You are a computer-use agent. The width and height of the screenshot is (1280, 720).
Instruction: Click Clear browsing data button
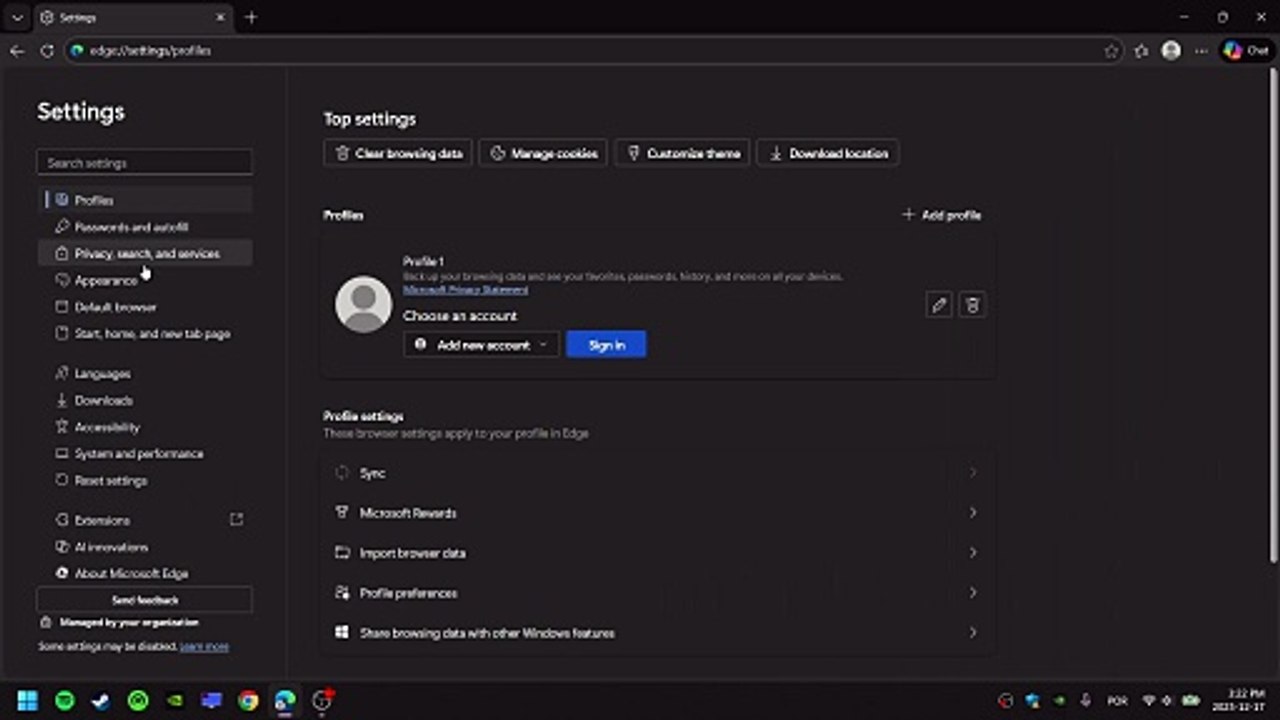click(x=397, y=154)
